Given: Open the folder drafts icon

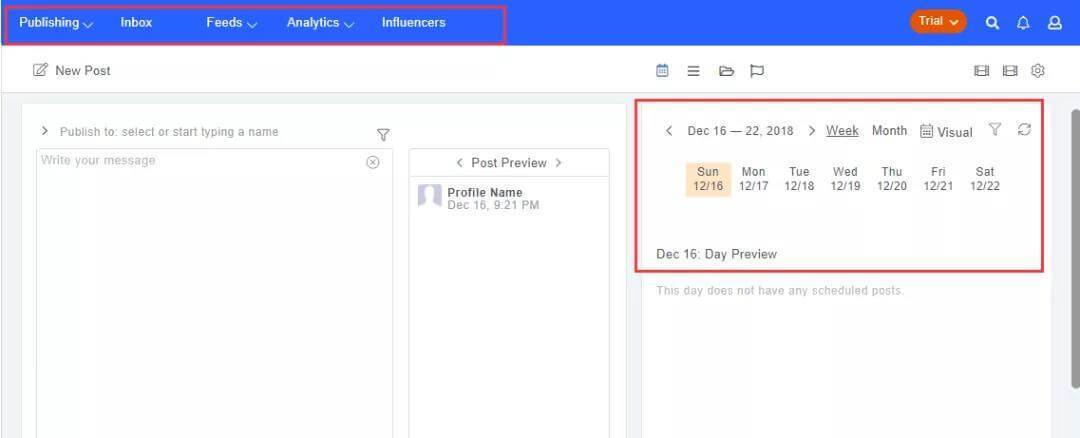Looking at the screenshot, I should tap(726, 71).
